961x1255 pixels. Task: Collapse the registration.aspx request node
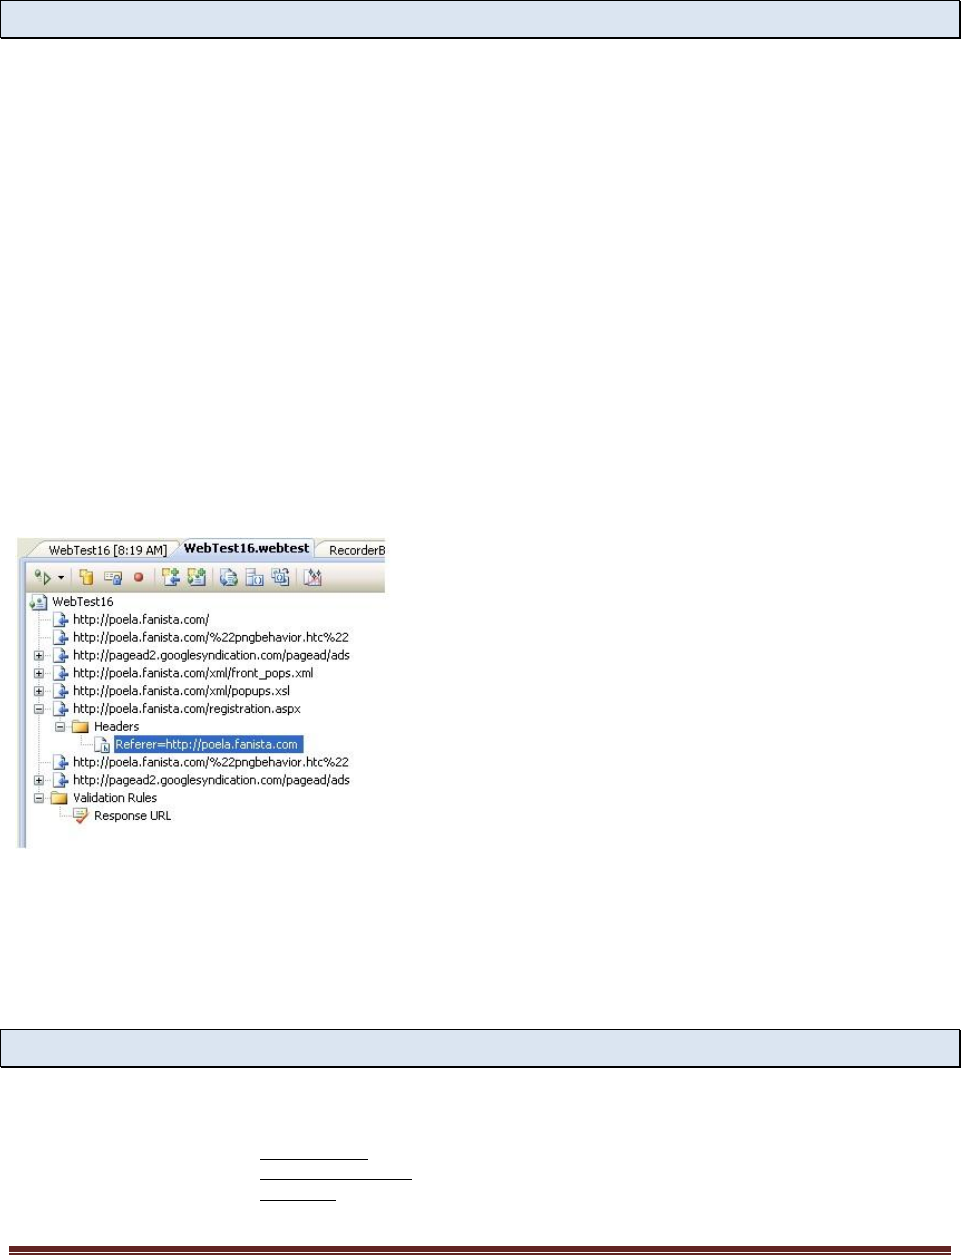click(39, 709)
